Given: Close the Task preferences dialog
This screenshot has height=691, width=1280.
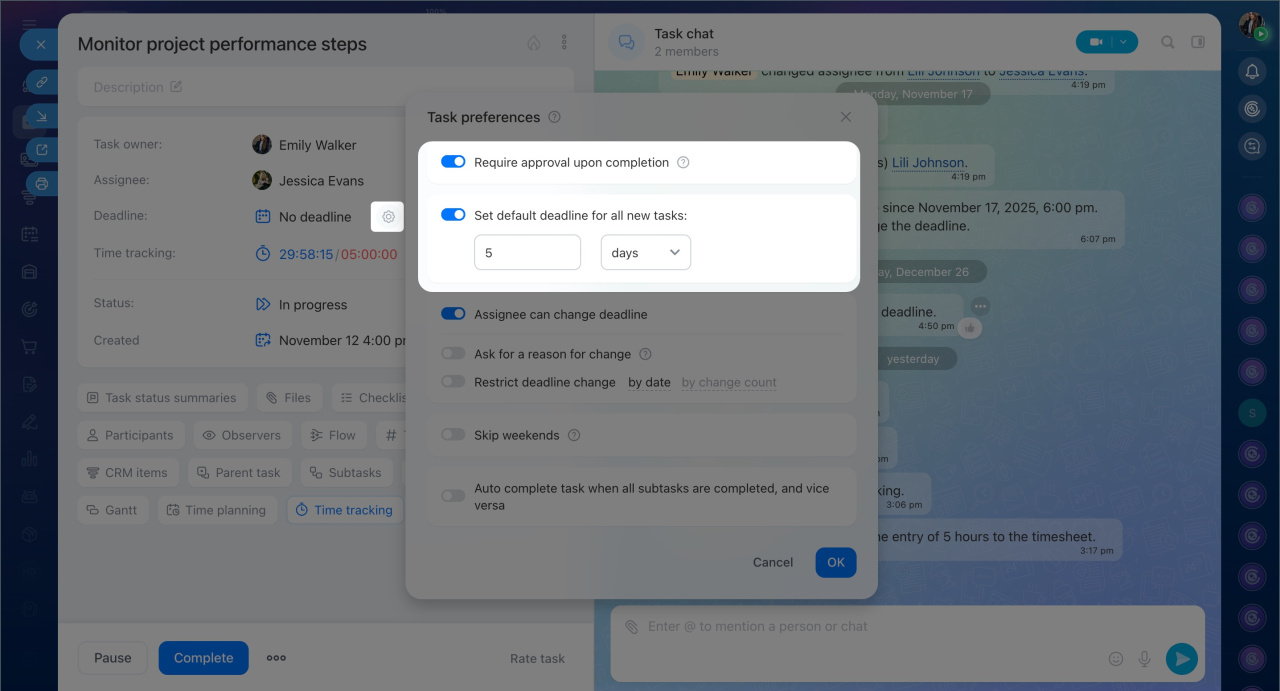Looking at the screenshot, I should coord(846,117).
